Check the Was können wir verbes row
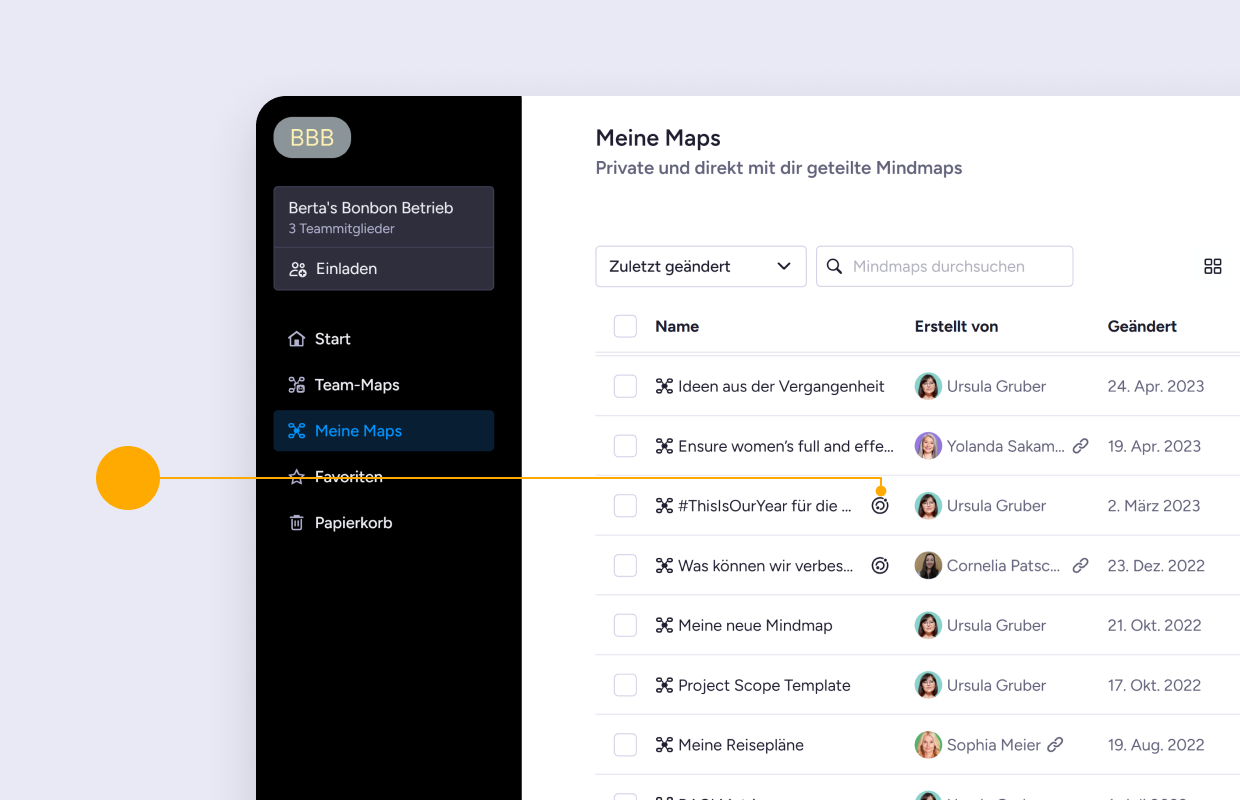 click(625, 566)
